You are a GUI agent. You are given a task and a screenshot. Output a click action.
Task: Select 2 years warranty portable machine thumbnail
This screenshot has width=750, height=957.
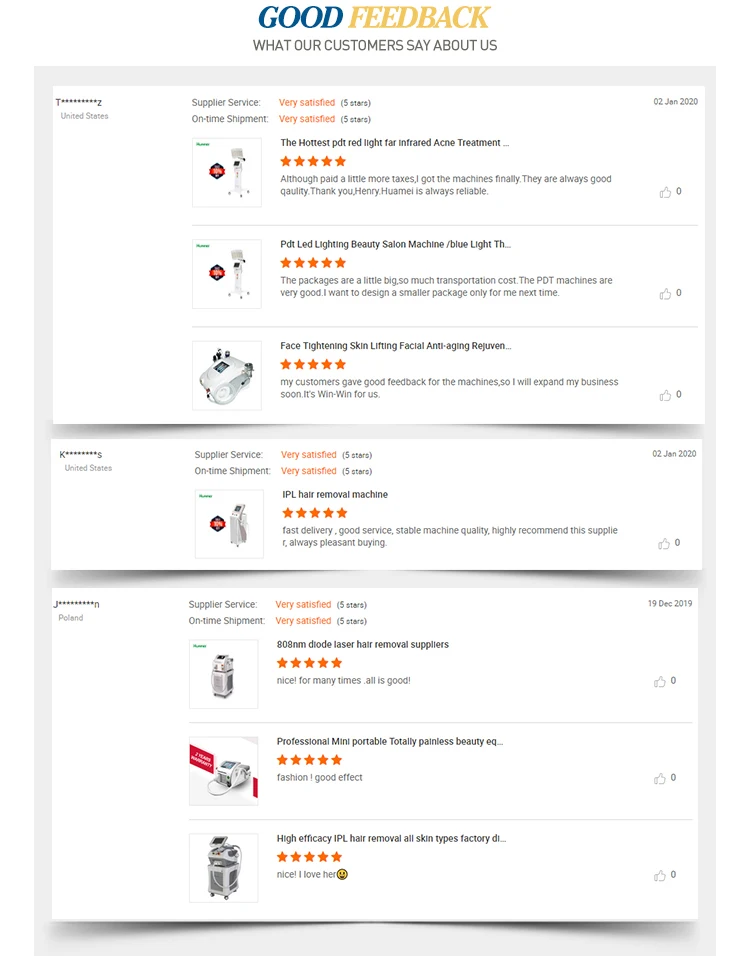224,771
